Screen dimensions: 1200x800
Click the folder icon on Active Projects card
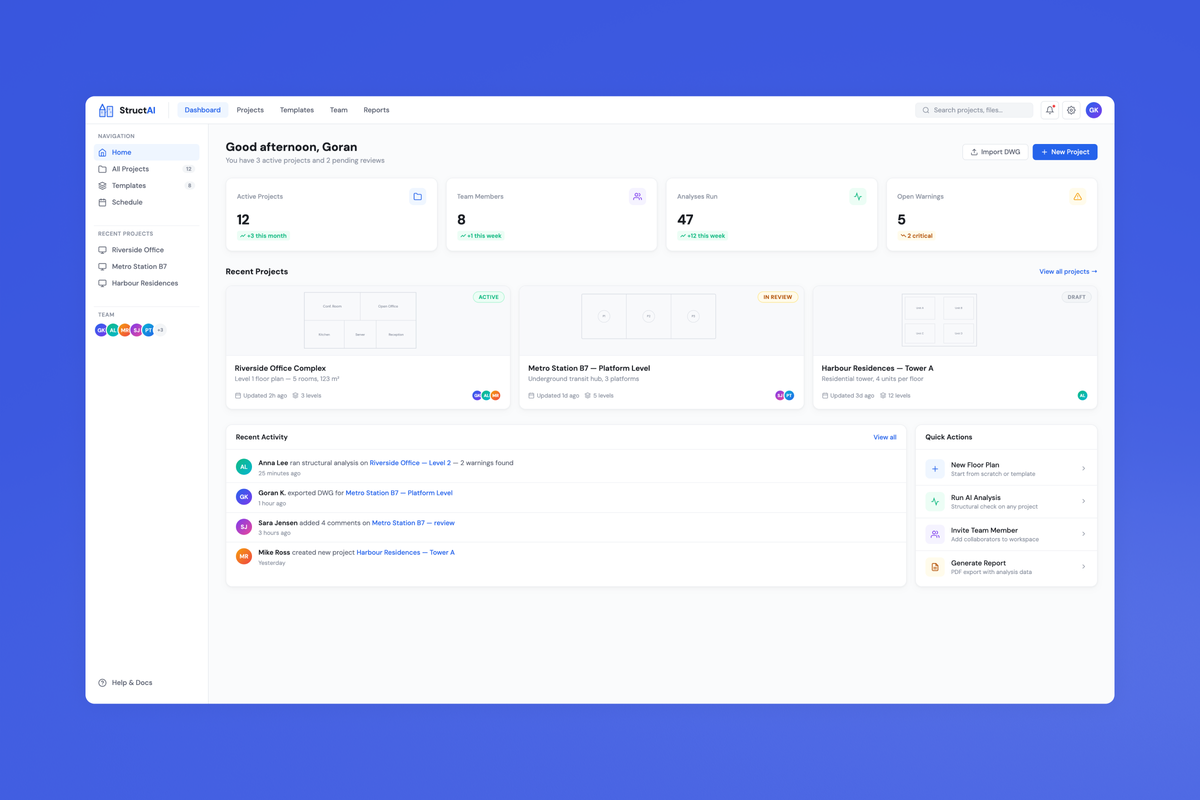[418, 196]
